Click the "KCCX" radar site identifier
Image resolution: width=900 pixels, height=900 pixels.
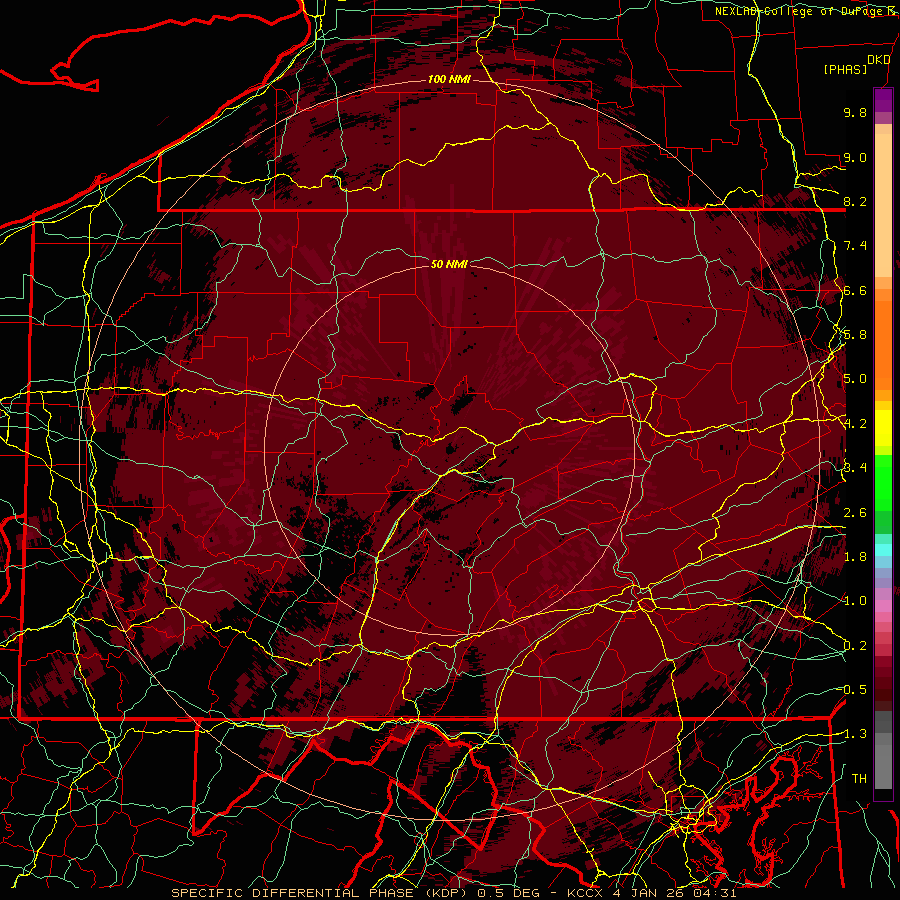584,893
